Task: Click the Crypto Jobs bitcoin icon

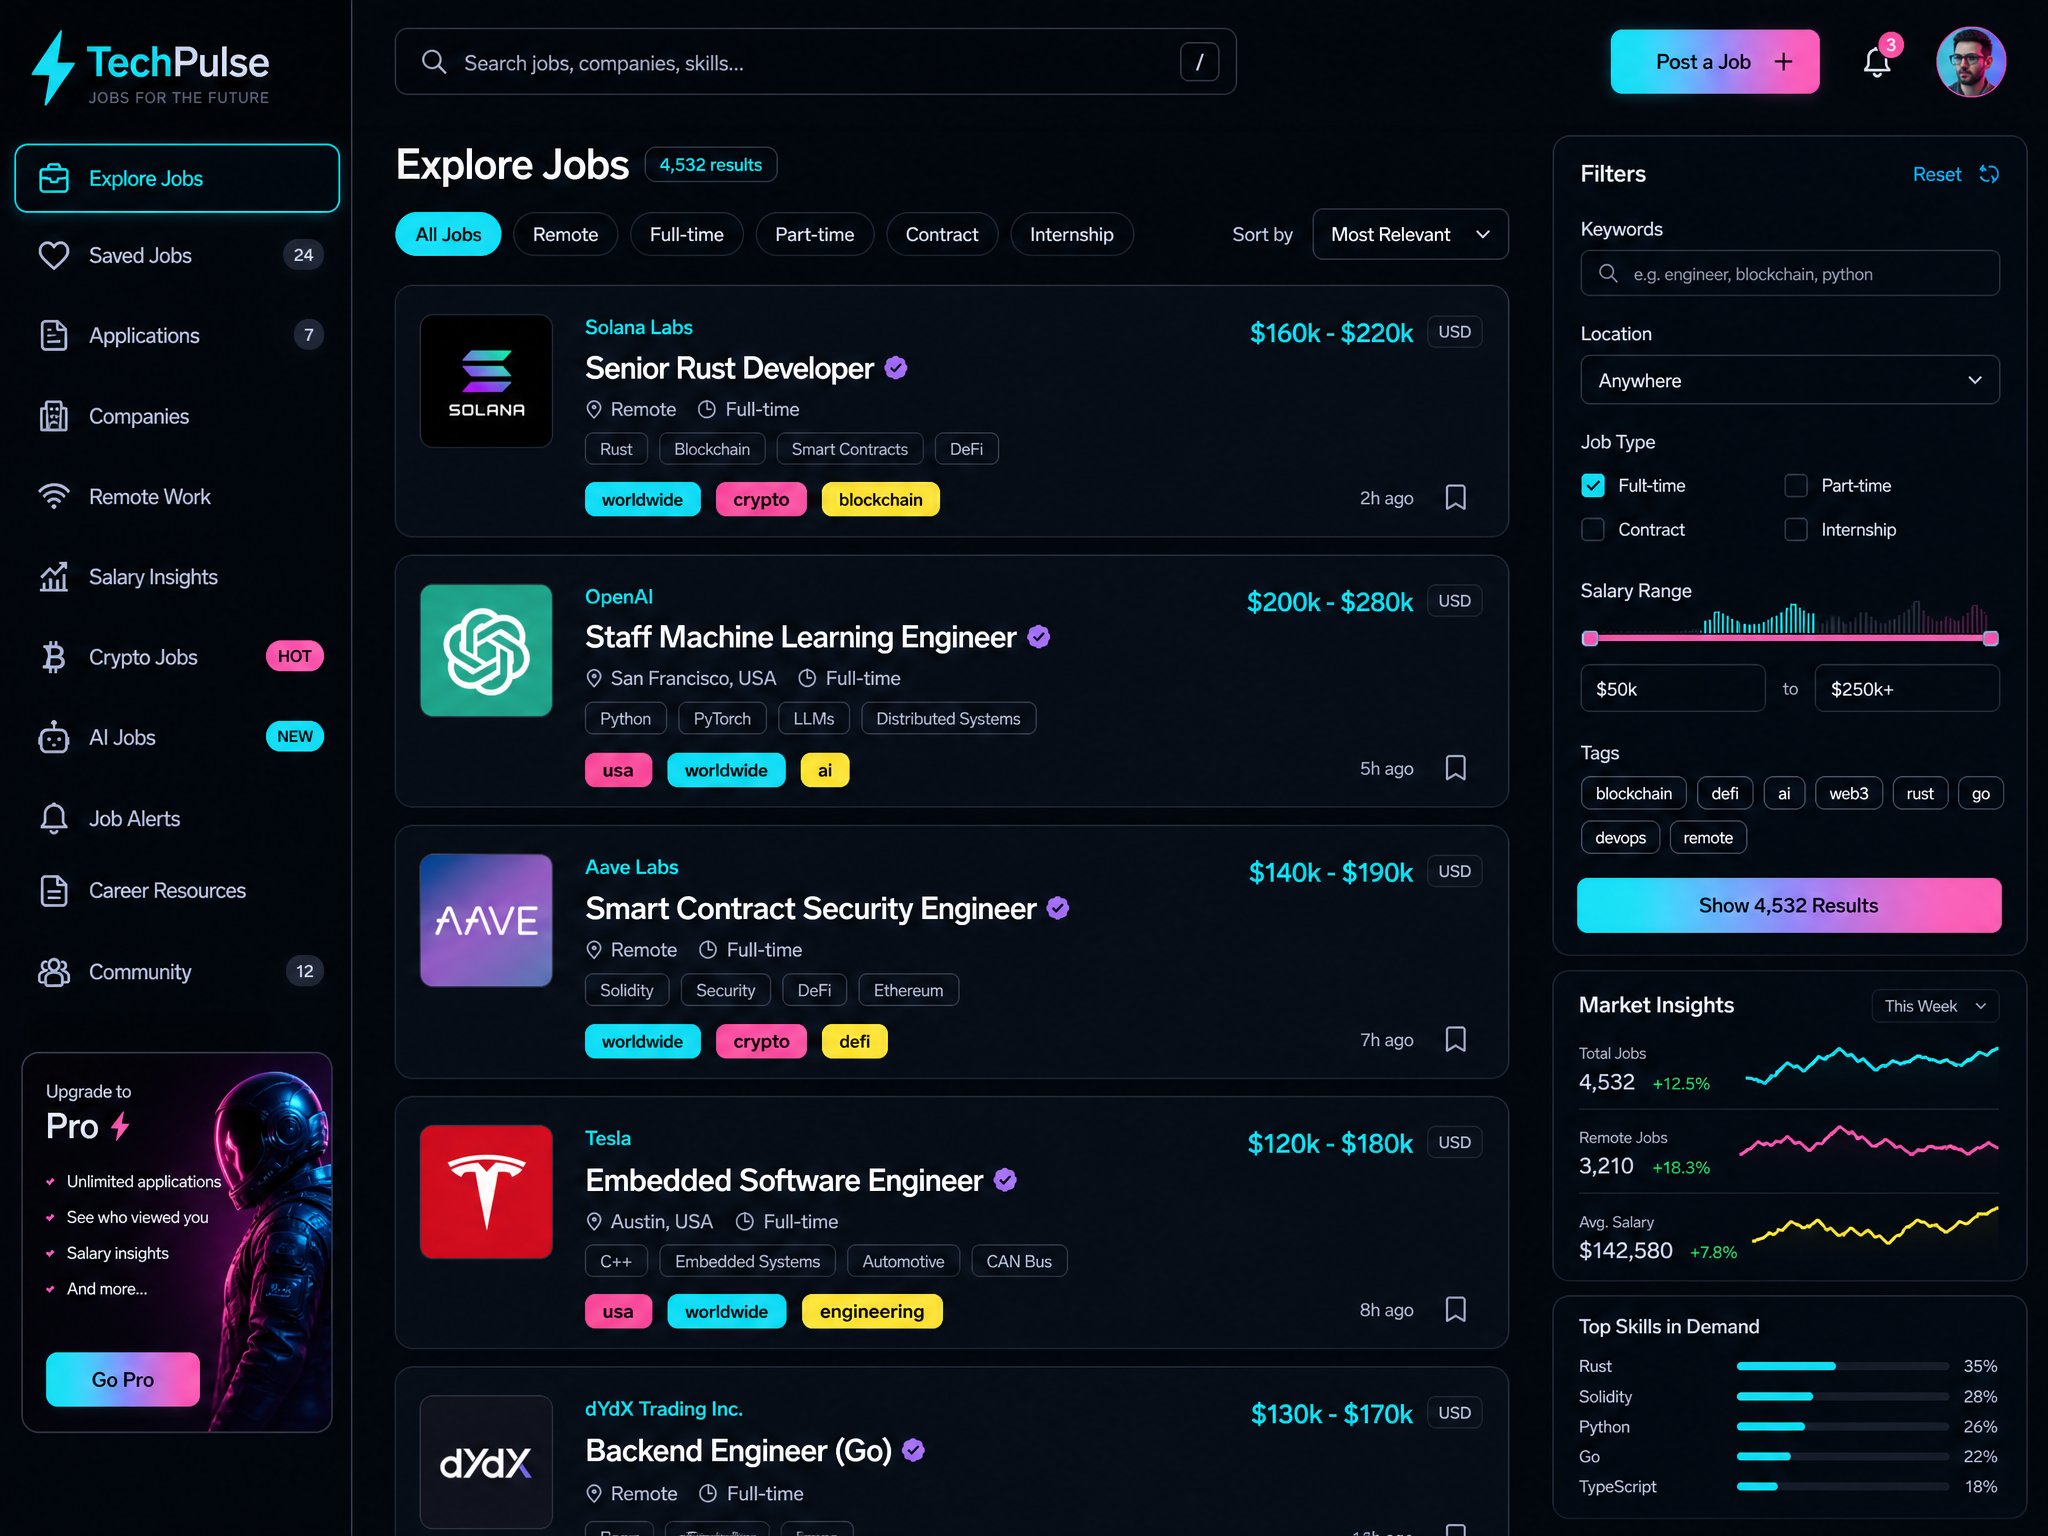Action: click(x=54, y=657)
